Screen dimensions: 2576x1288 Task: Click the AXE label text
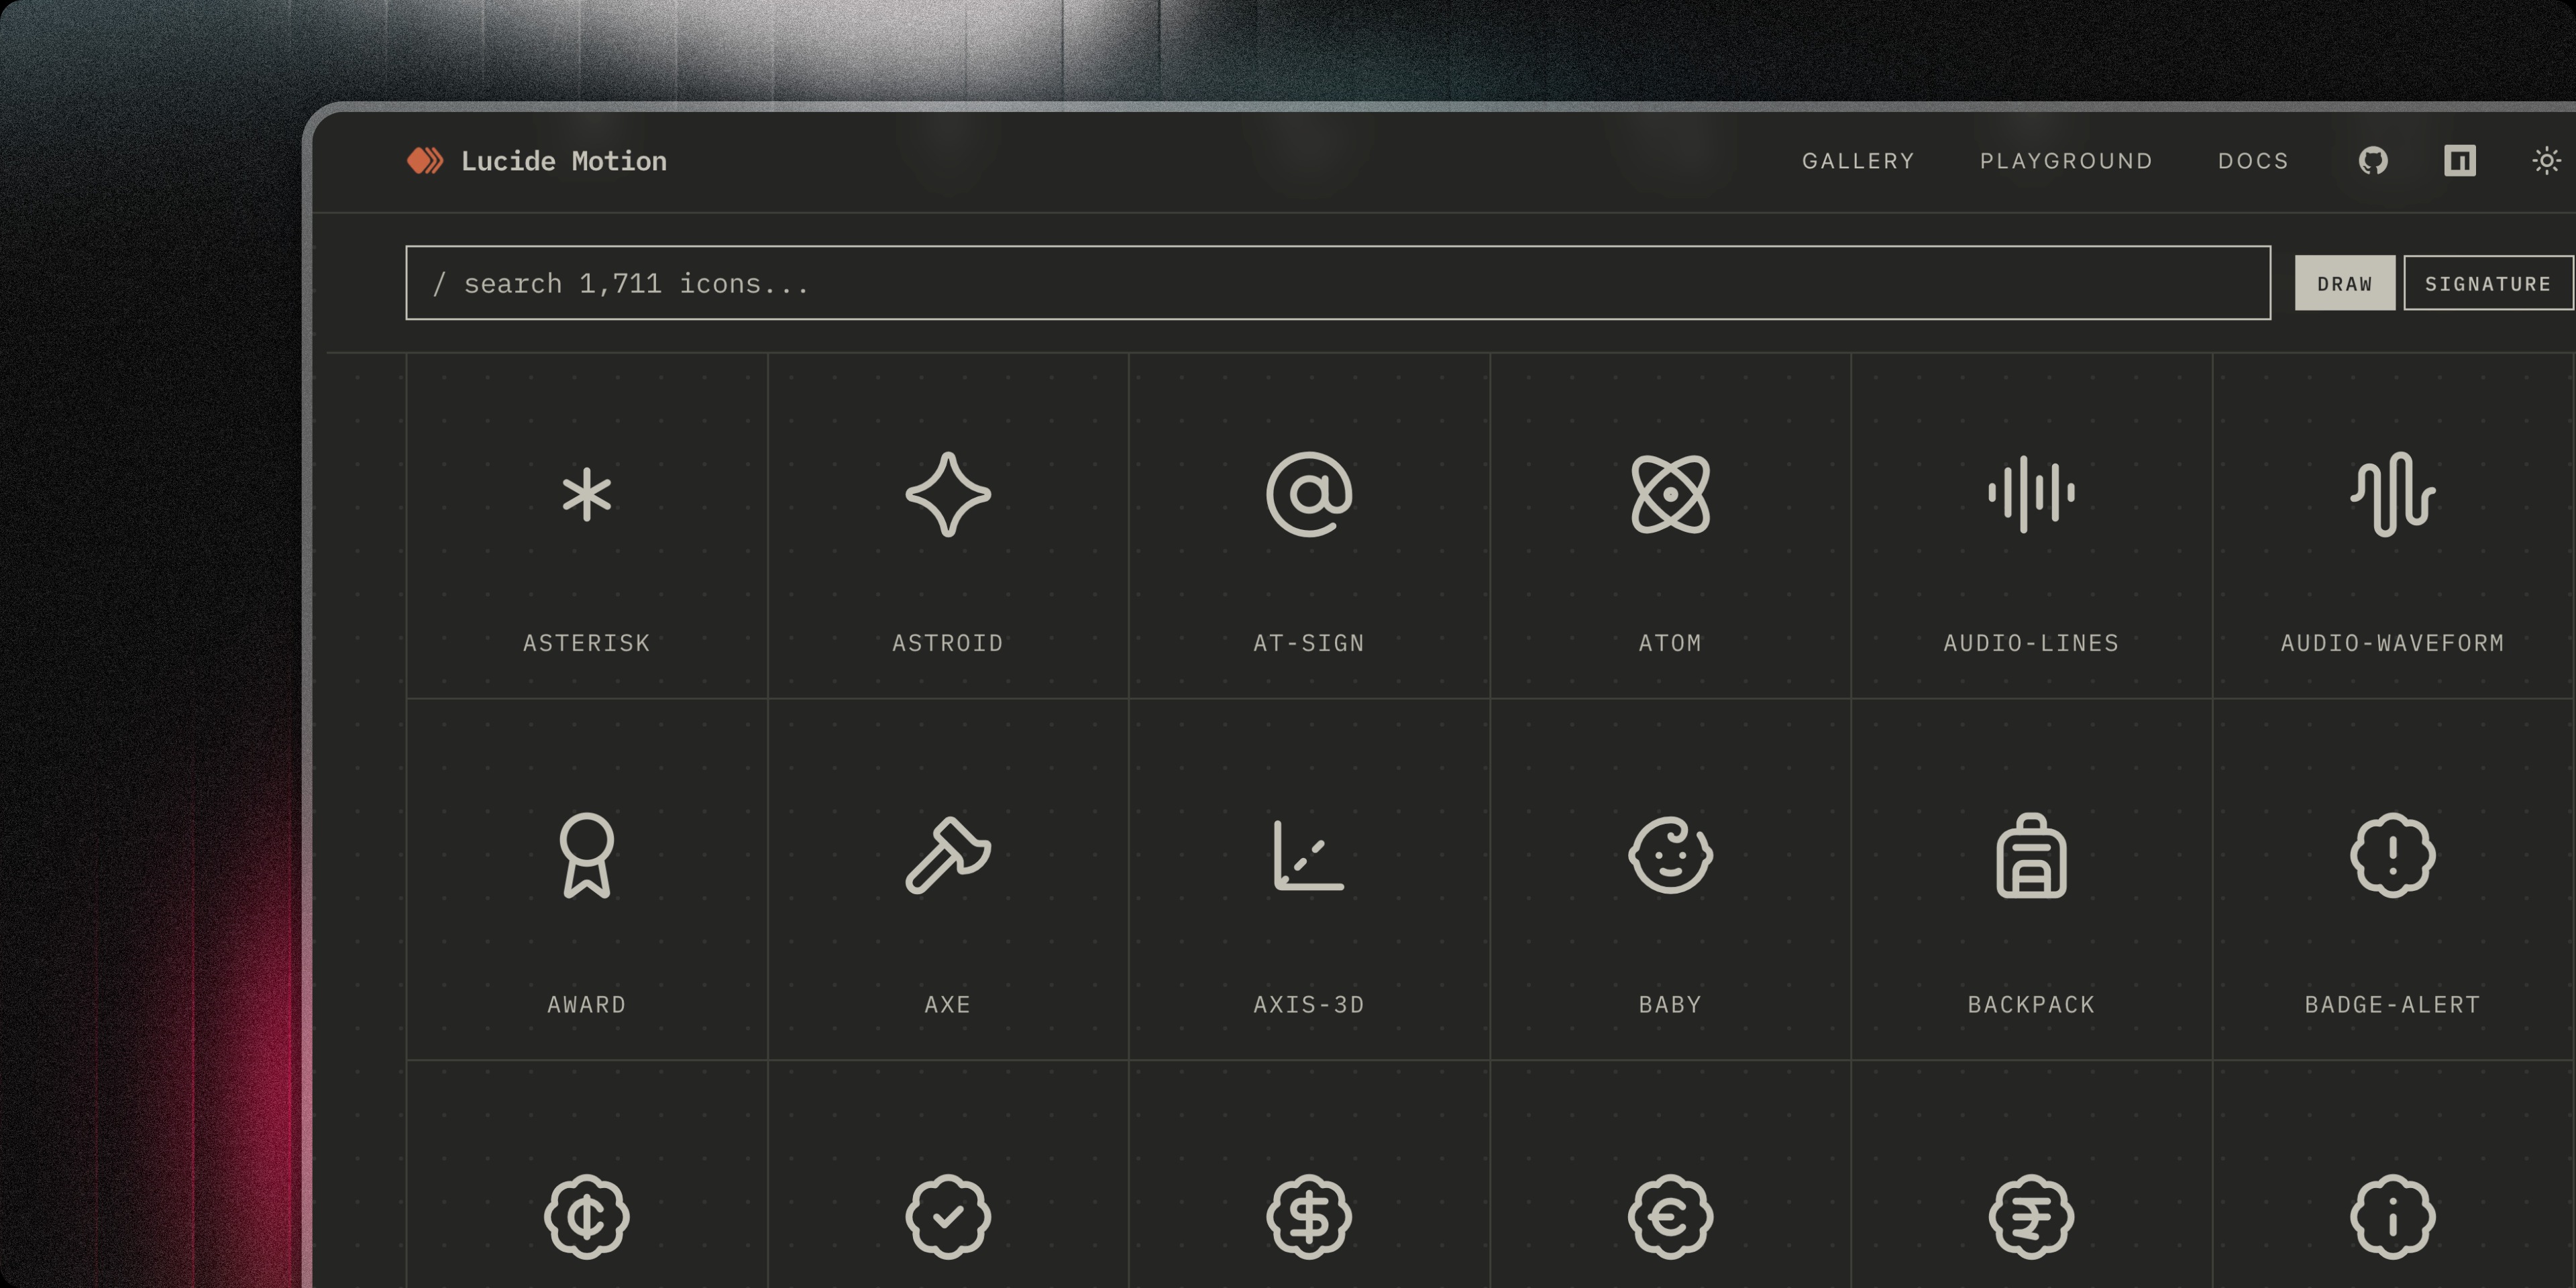(948, 1005)
